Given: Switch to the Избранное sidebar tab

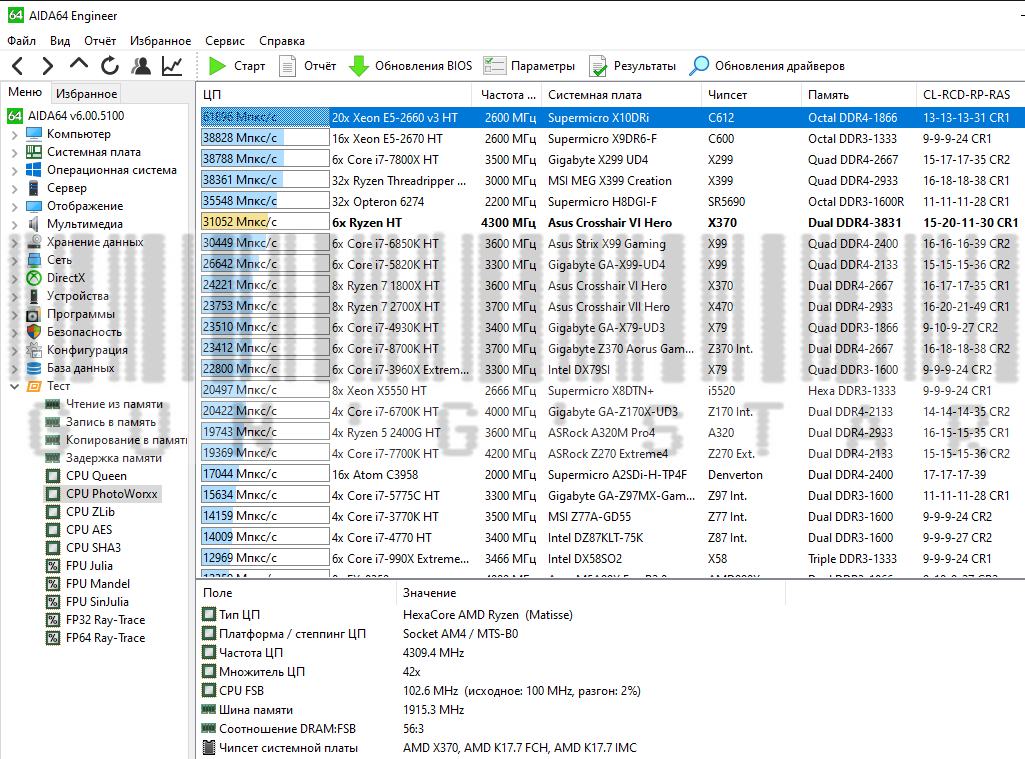Looking at the screenshot, I should tap(86, 93).
